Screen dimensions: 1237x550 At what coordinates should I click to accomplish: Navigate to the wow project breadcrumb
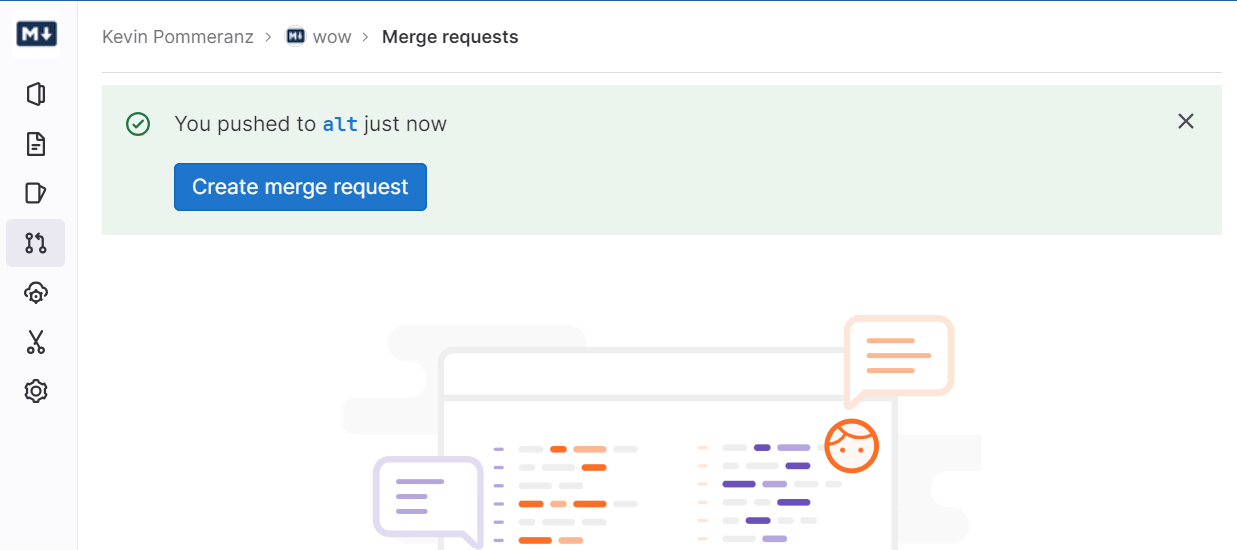[x=332, y=37]
